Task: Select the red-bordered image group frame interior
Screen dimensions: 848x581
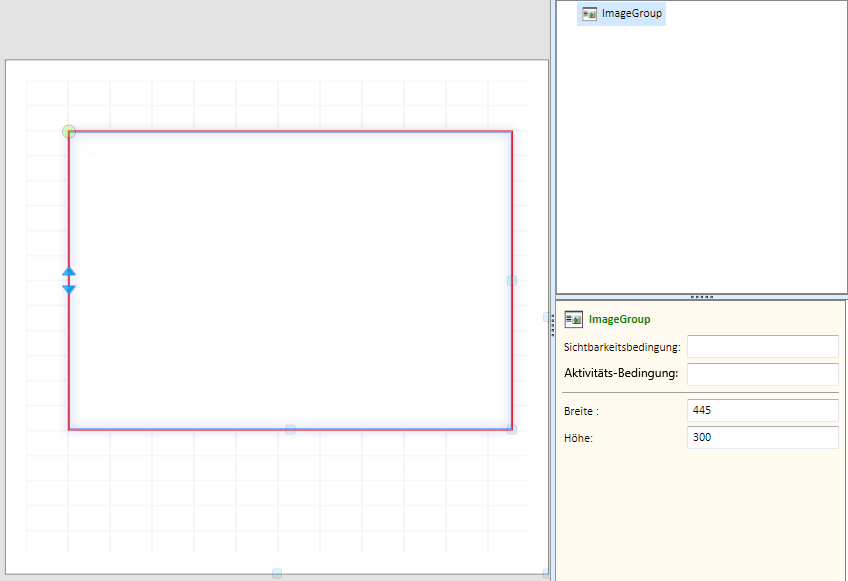Action: (290, 280)
